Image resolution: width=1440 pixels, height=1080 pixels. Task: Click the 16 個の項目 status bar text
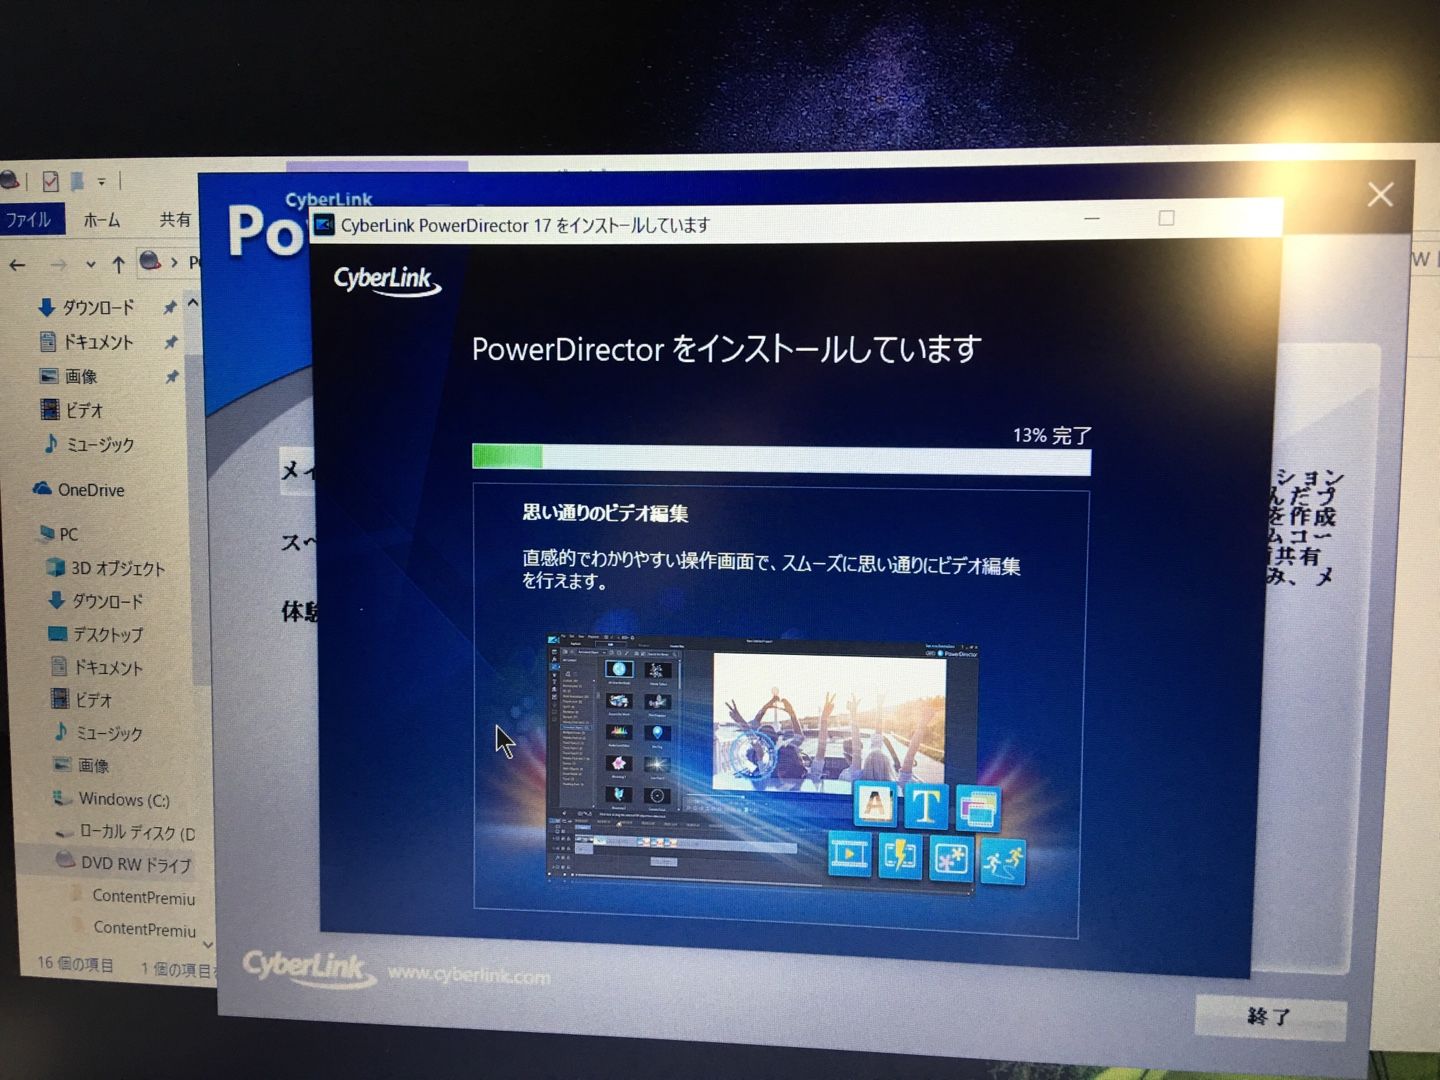75,964
